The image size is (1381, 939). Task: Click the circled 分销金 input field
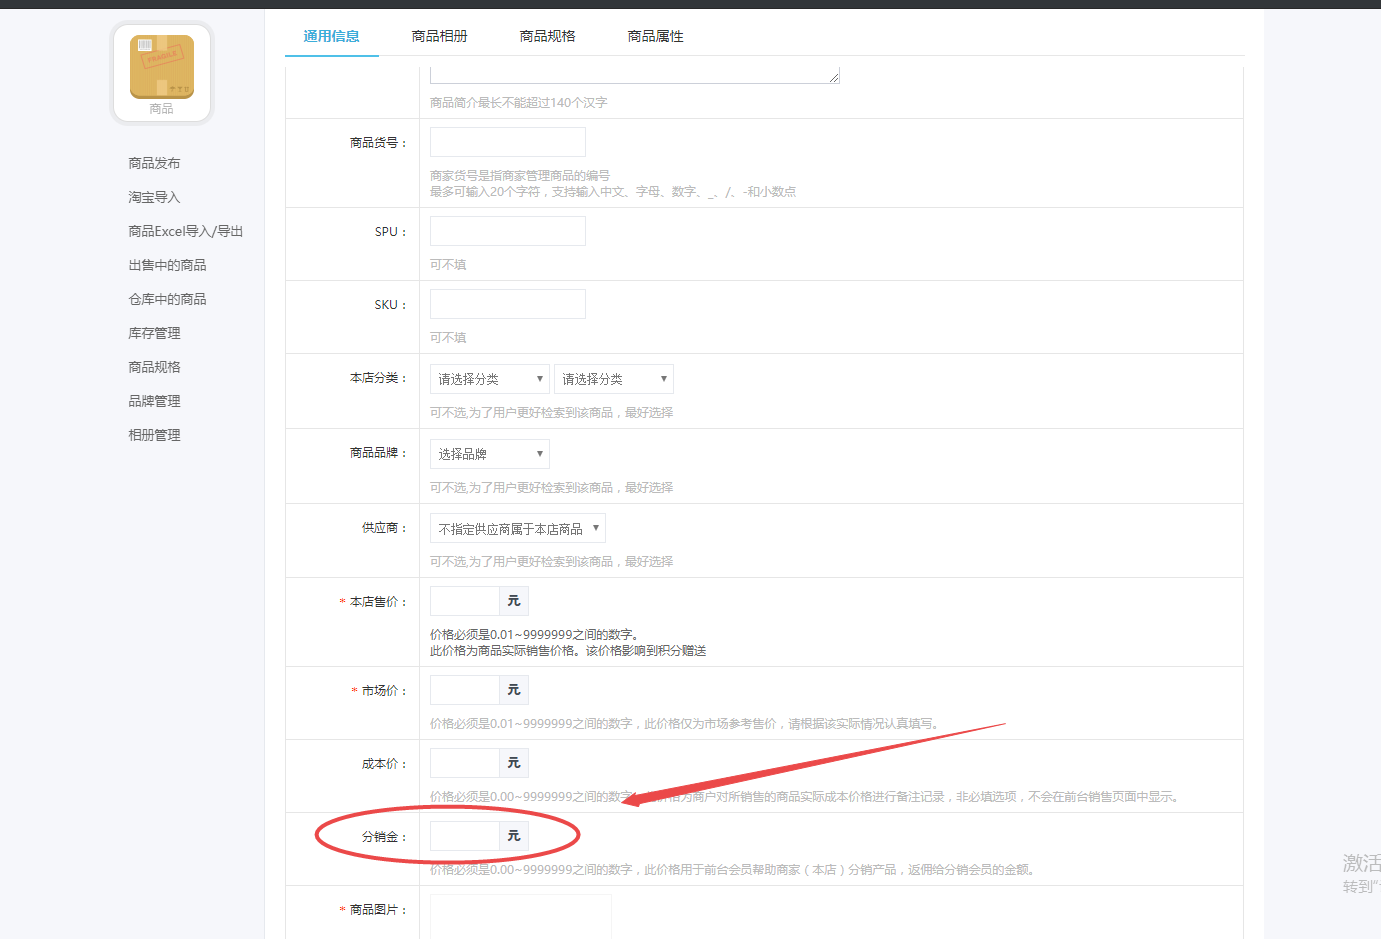pos(463,835)
